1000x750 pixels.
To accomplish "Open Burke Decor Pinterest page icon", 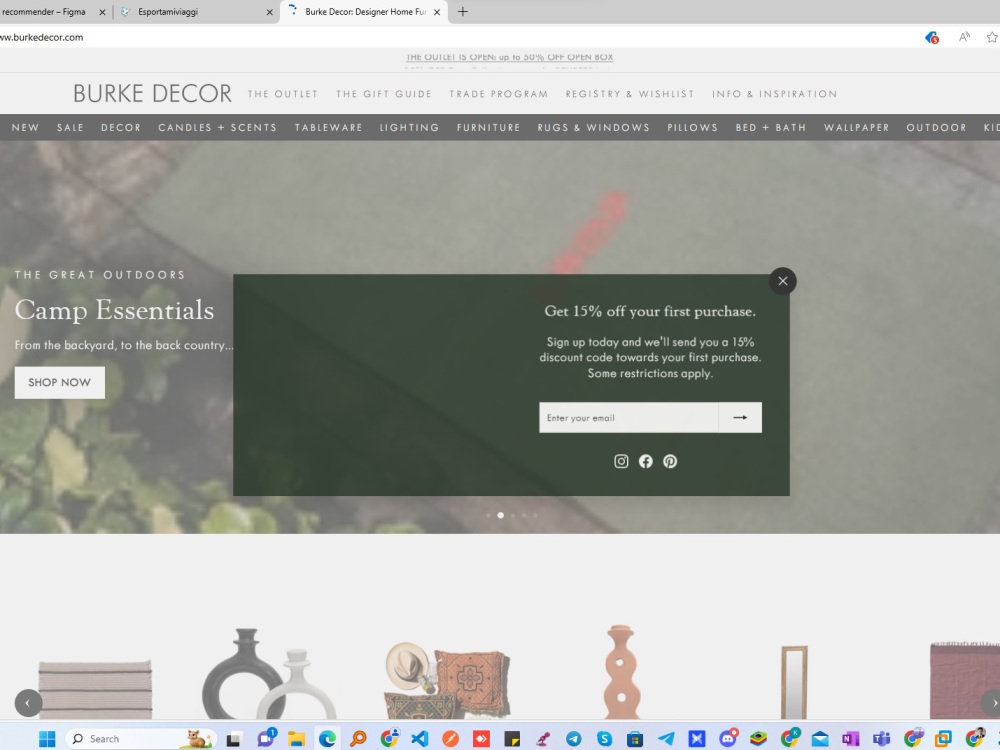I will coord(670,461).
